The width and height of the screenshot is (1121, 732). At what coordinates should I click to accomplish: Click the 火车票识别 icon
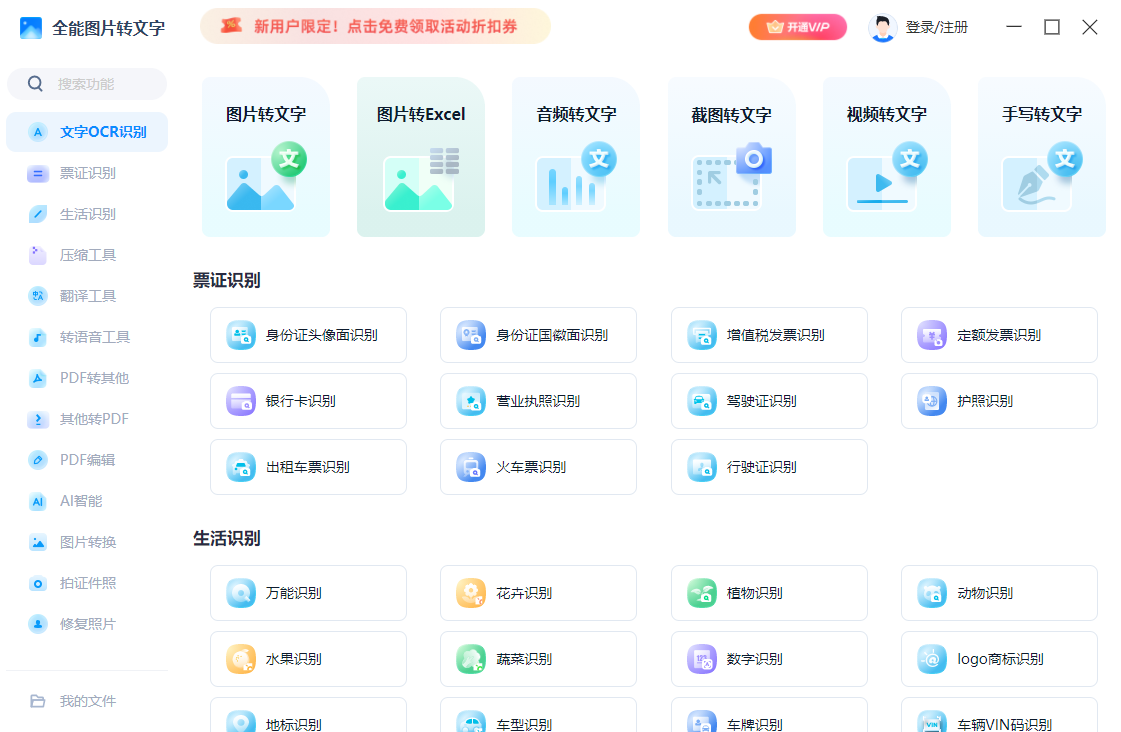(471, 468)
